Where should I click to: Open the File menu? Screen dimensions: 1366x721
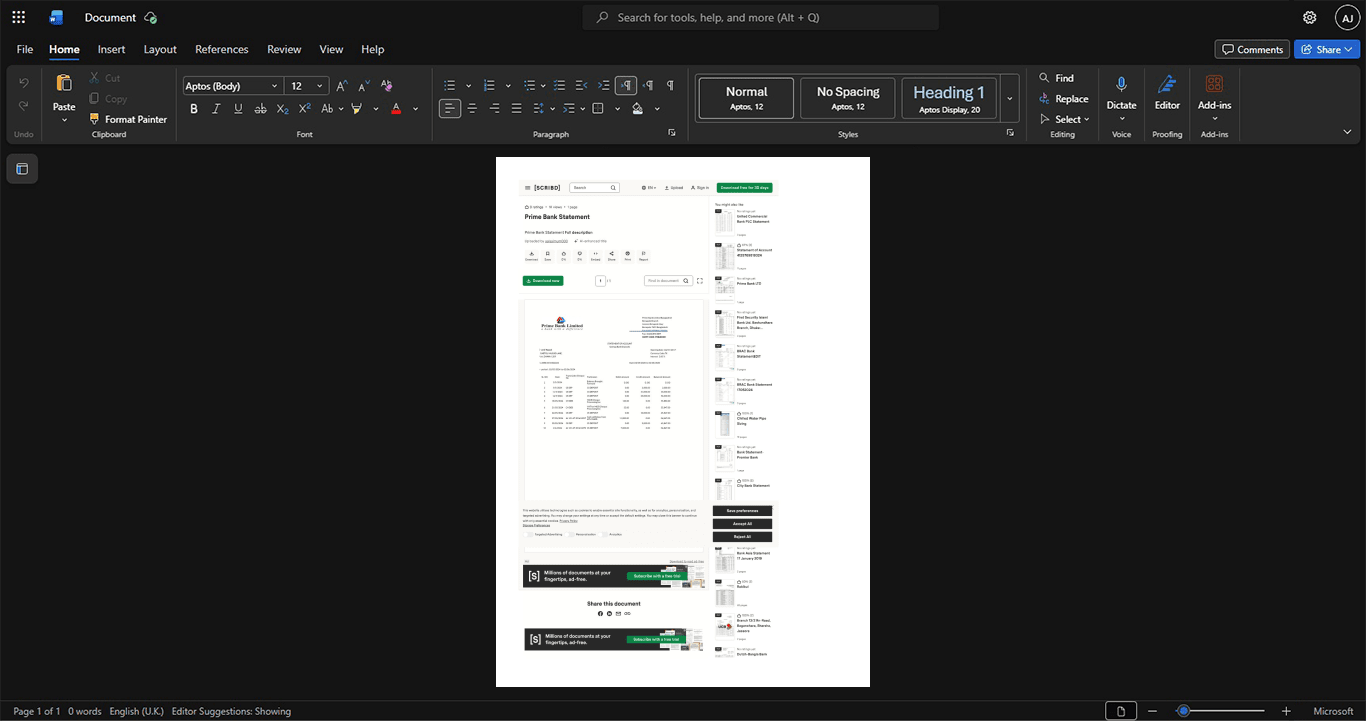25,49
